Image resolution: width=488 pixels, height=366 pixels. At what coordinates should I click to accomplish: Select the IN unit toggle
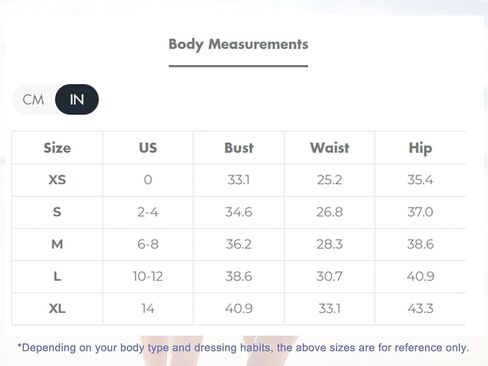pyautogui.click(x=77, y=99)
